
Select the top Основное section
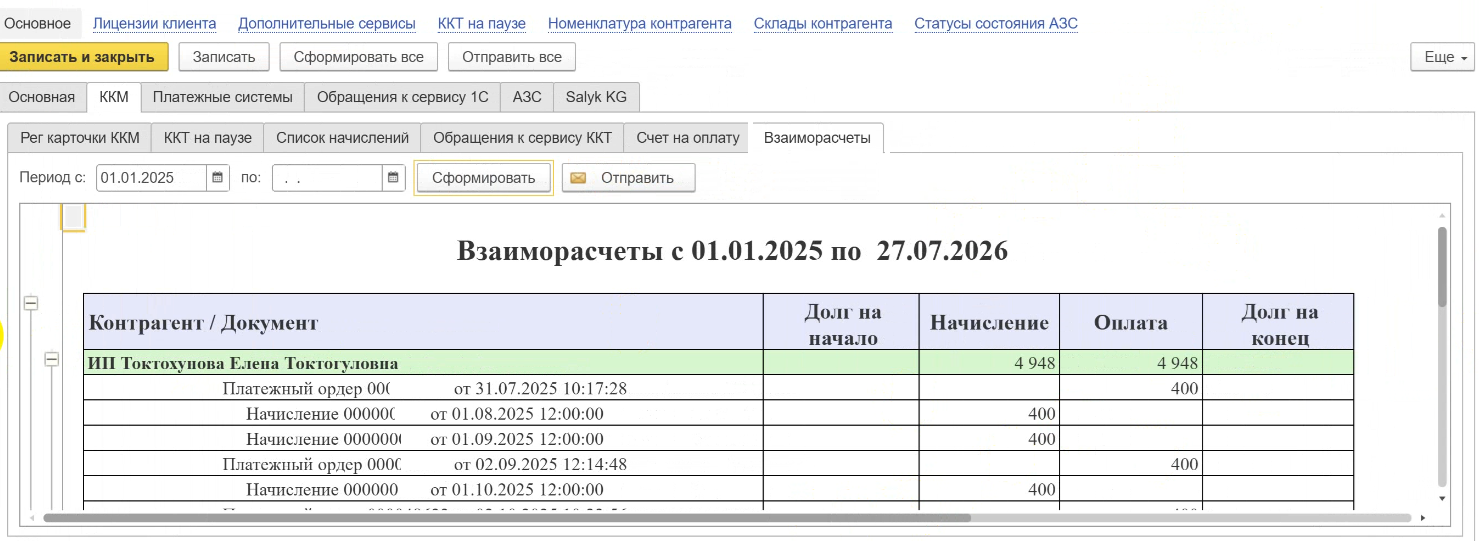tap(38, 23)
